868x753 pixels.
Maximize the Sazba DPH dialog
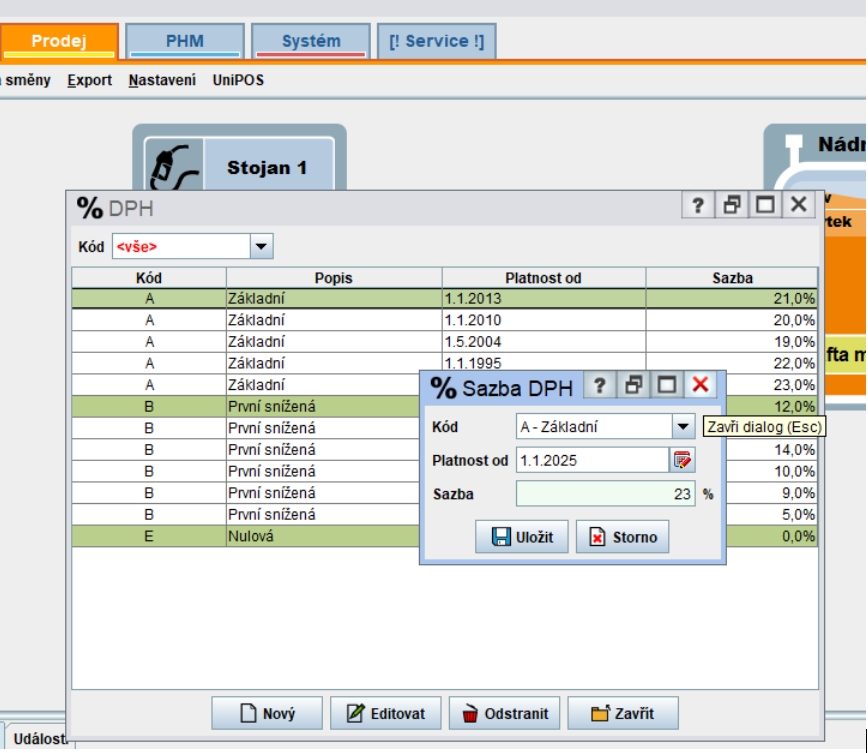pyautogui.click(x=667, y=385)
